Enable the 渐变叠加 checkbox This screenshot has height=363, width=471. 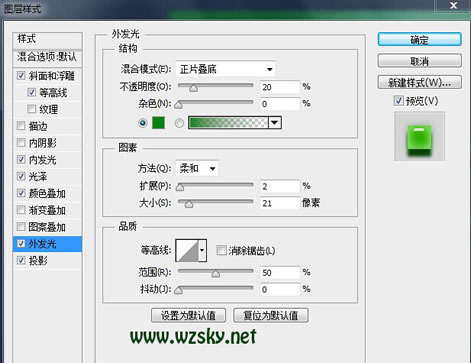21,210
